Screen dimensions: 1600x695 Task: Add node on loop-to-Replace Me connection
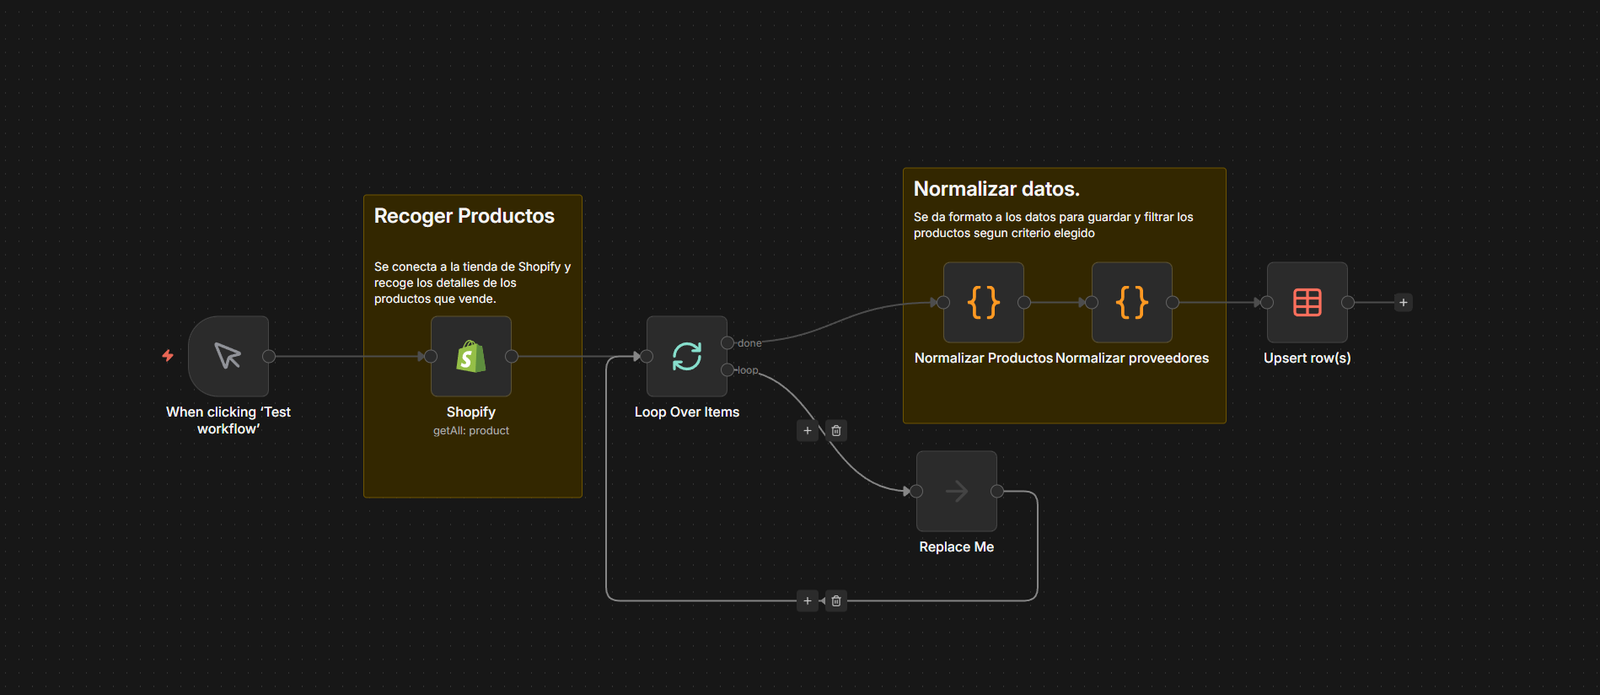click(807, 431)
